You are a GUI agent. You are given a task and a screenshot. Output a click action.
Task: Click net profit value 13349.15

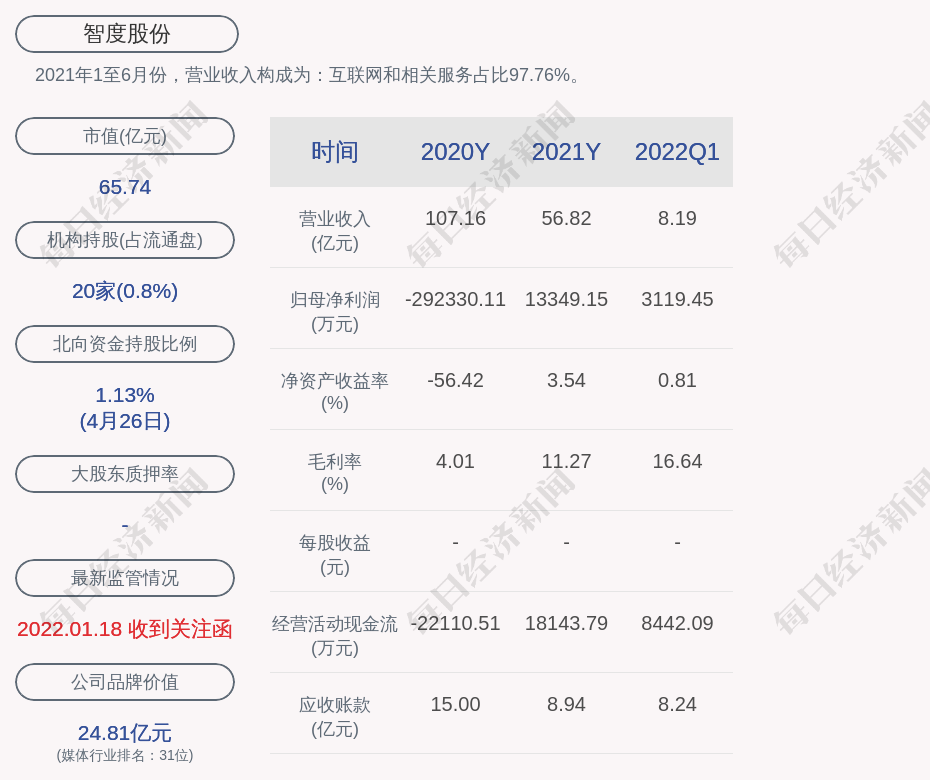(566, 300)
